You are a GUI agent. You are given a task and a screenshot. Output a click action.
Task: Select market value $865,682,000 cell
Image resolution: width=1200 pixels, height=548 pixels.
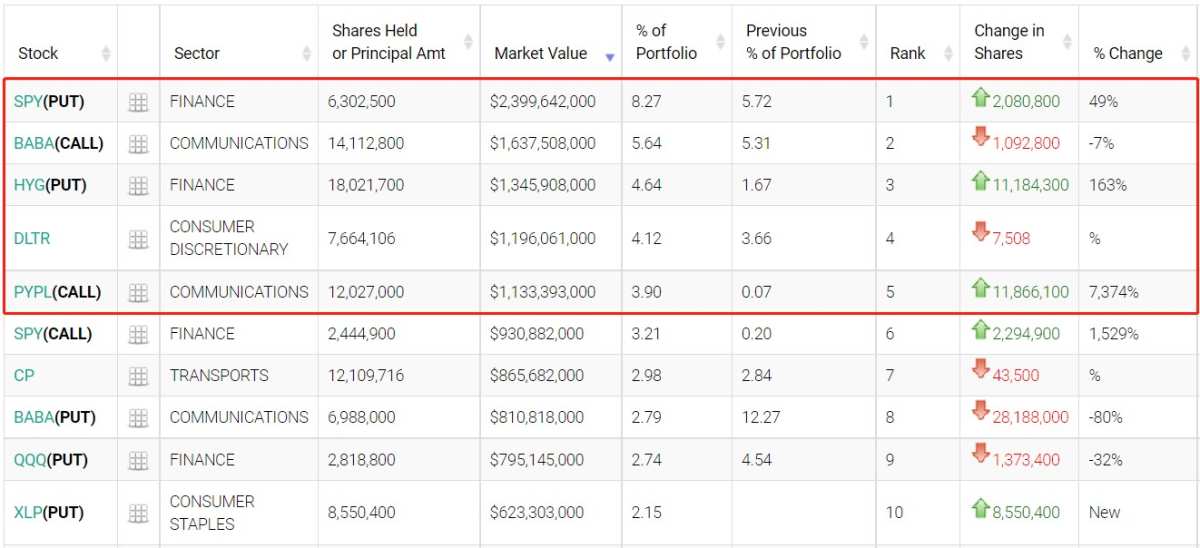coord(537,376)
